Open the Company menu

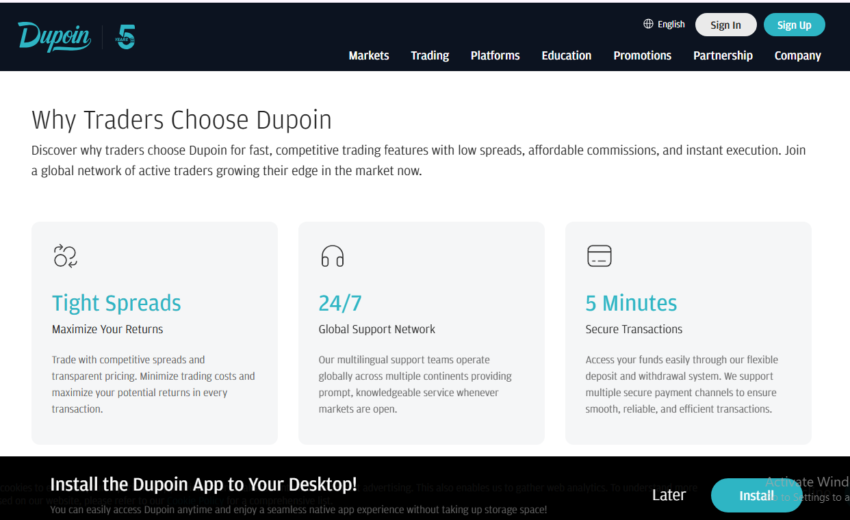[797, 55]
